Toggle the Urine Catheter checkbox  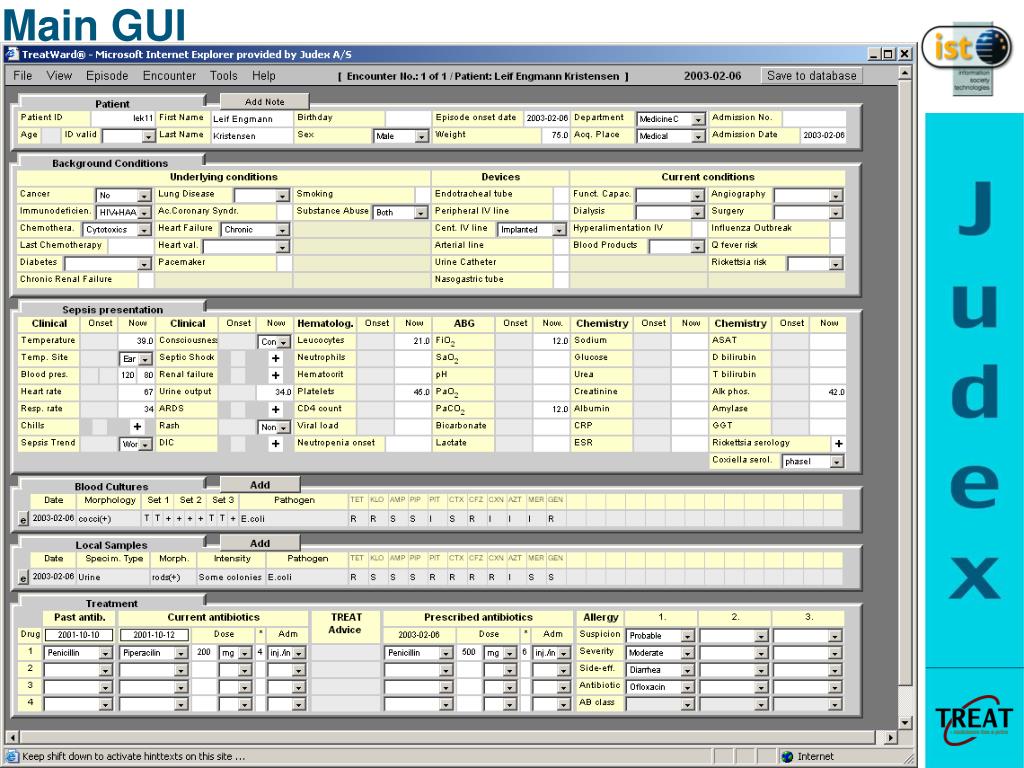[x=561, y=263]
